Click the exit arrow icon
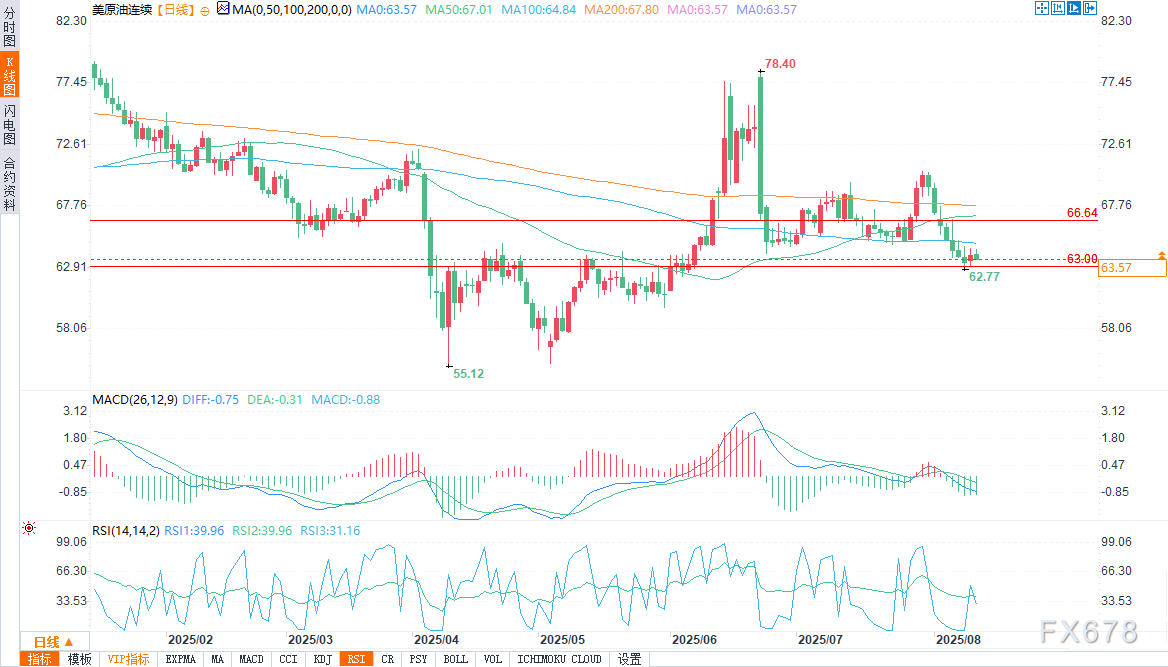The image size is (1168, 667). [x=1092, y=8]
